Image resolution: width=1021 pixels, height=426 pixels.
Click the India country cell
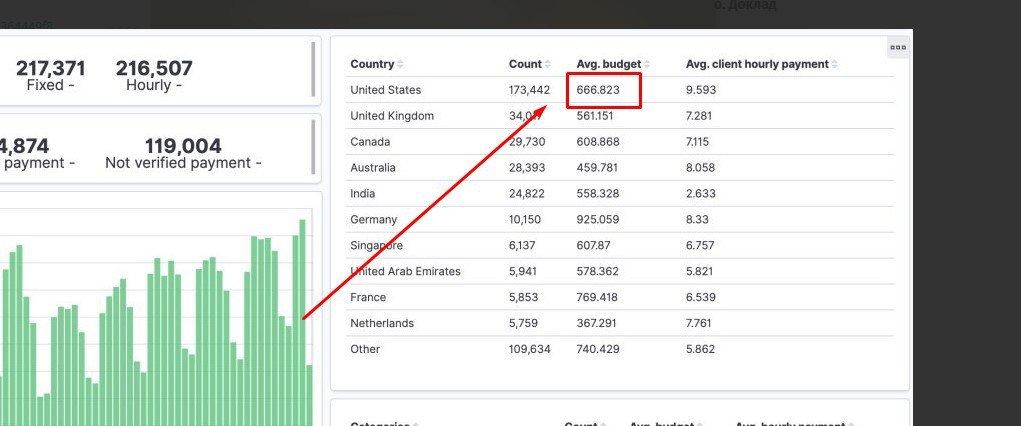pos(363,193)
